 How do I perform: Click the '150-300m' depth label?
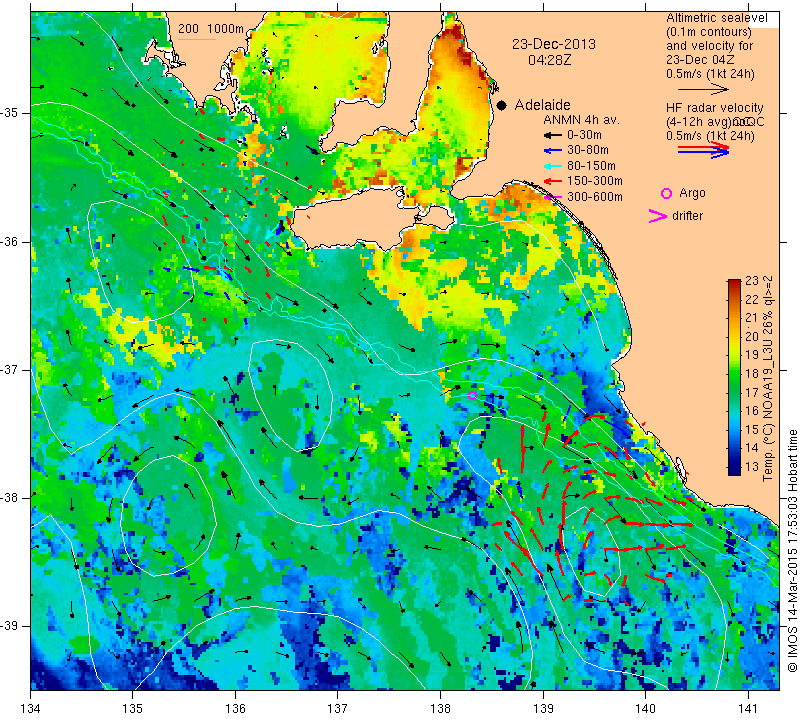(x=595, y=181)
